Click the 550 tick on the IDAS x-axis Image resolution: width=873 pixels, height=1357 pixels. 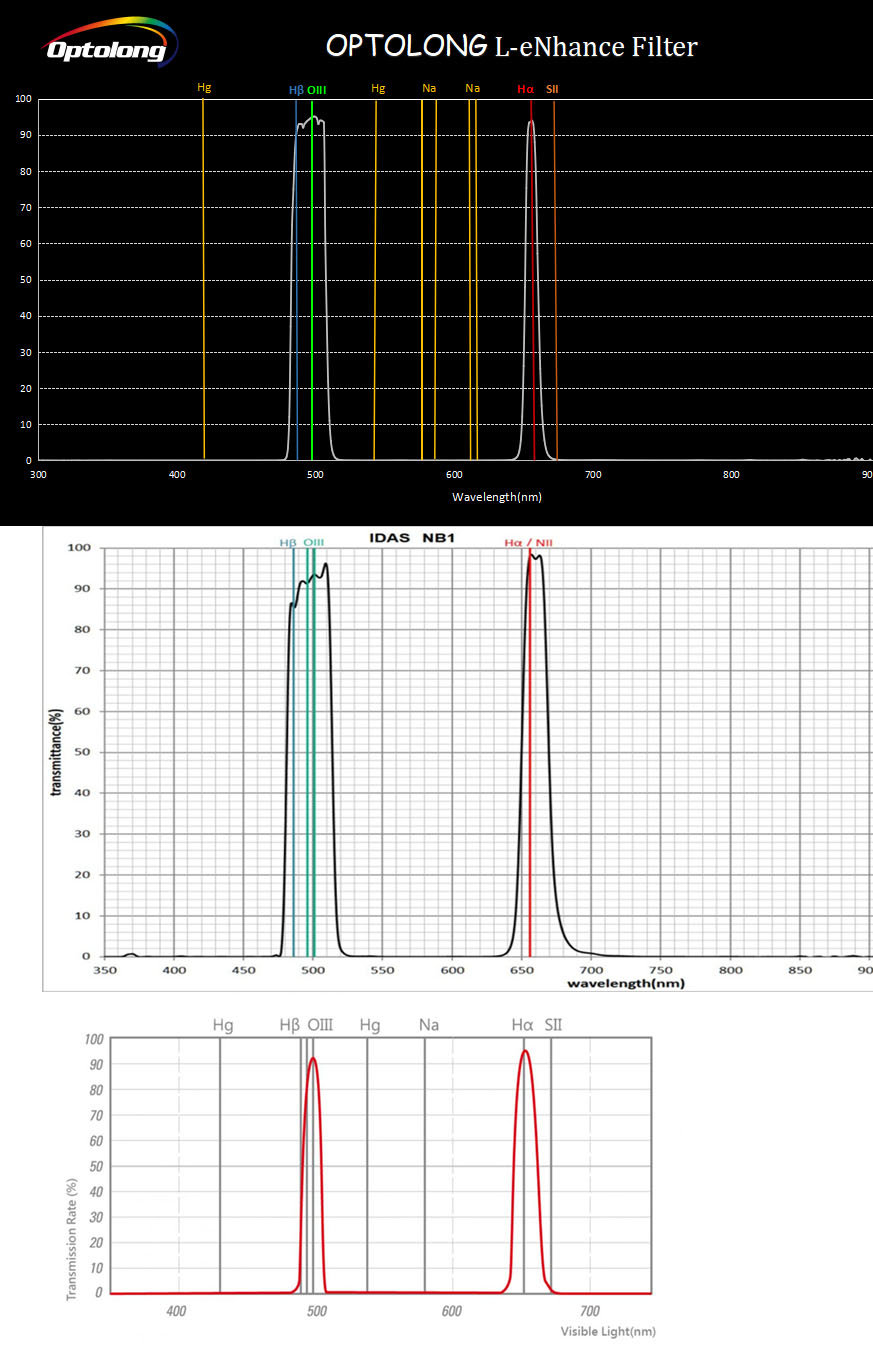click(x=383, y=969)
